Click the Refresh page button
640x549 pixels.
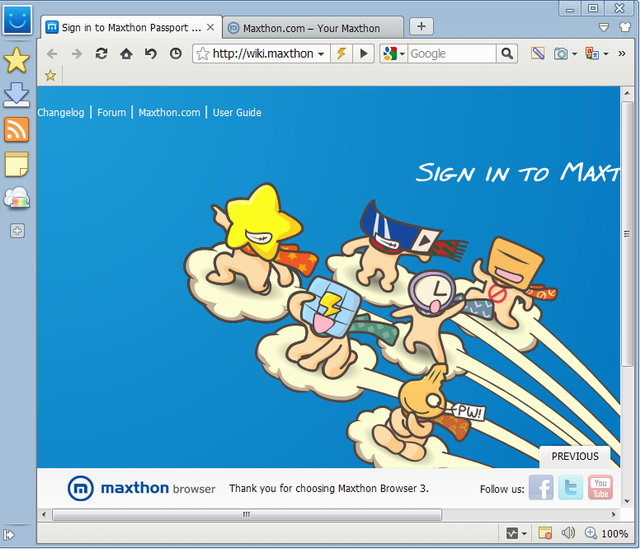coord(101,53)
